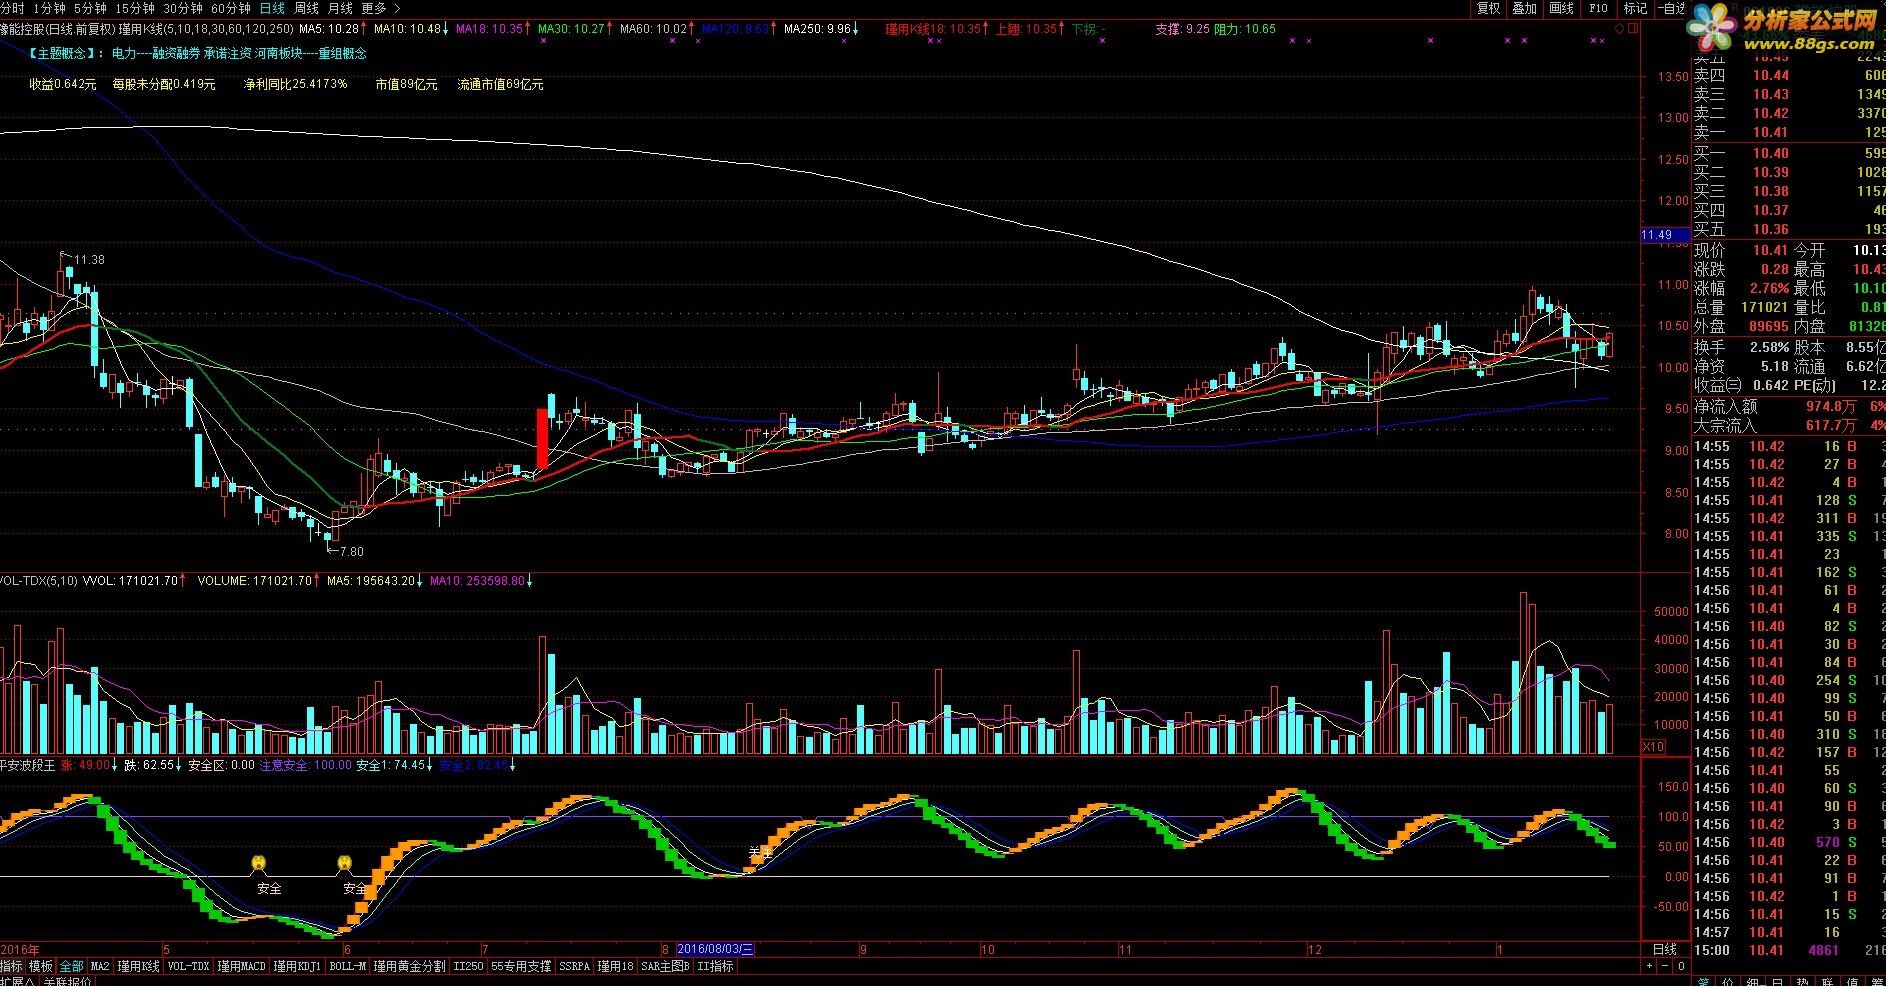Viewport: 1886px width, 986px height.
Task: Open the 模板 template tab
Action: point(41,966)
